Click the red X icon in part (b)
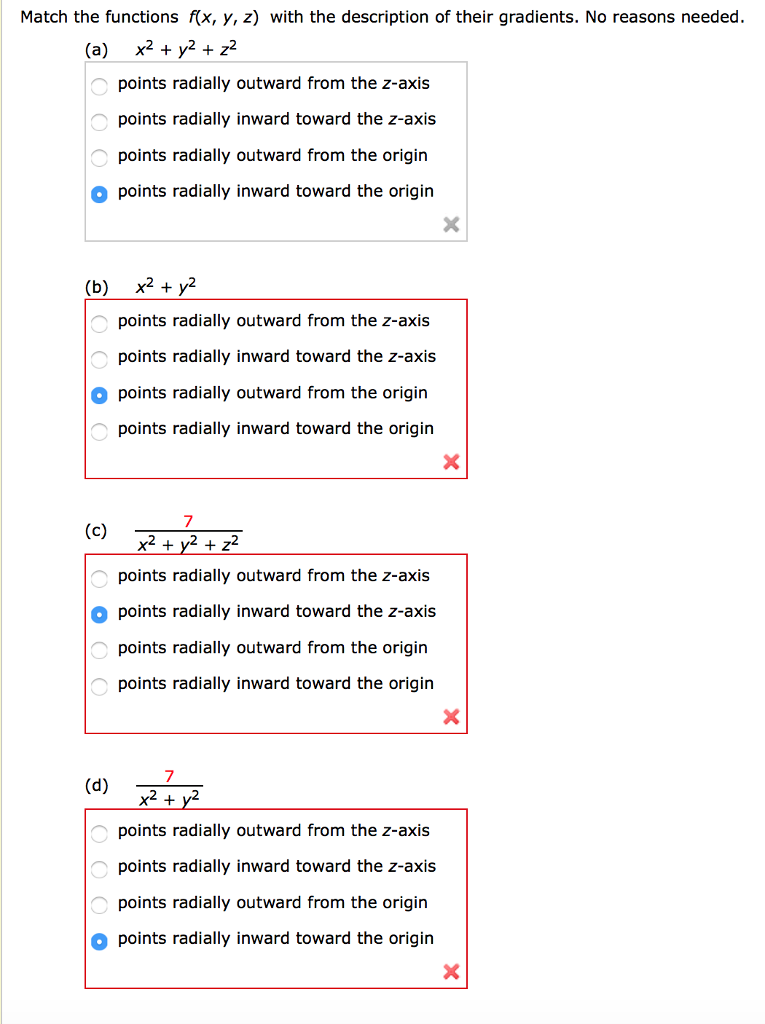The image size is (765, 1024). coord(450,462)
